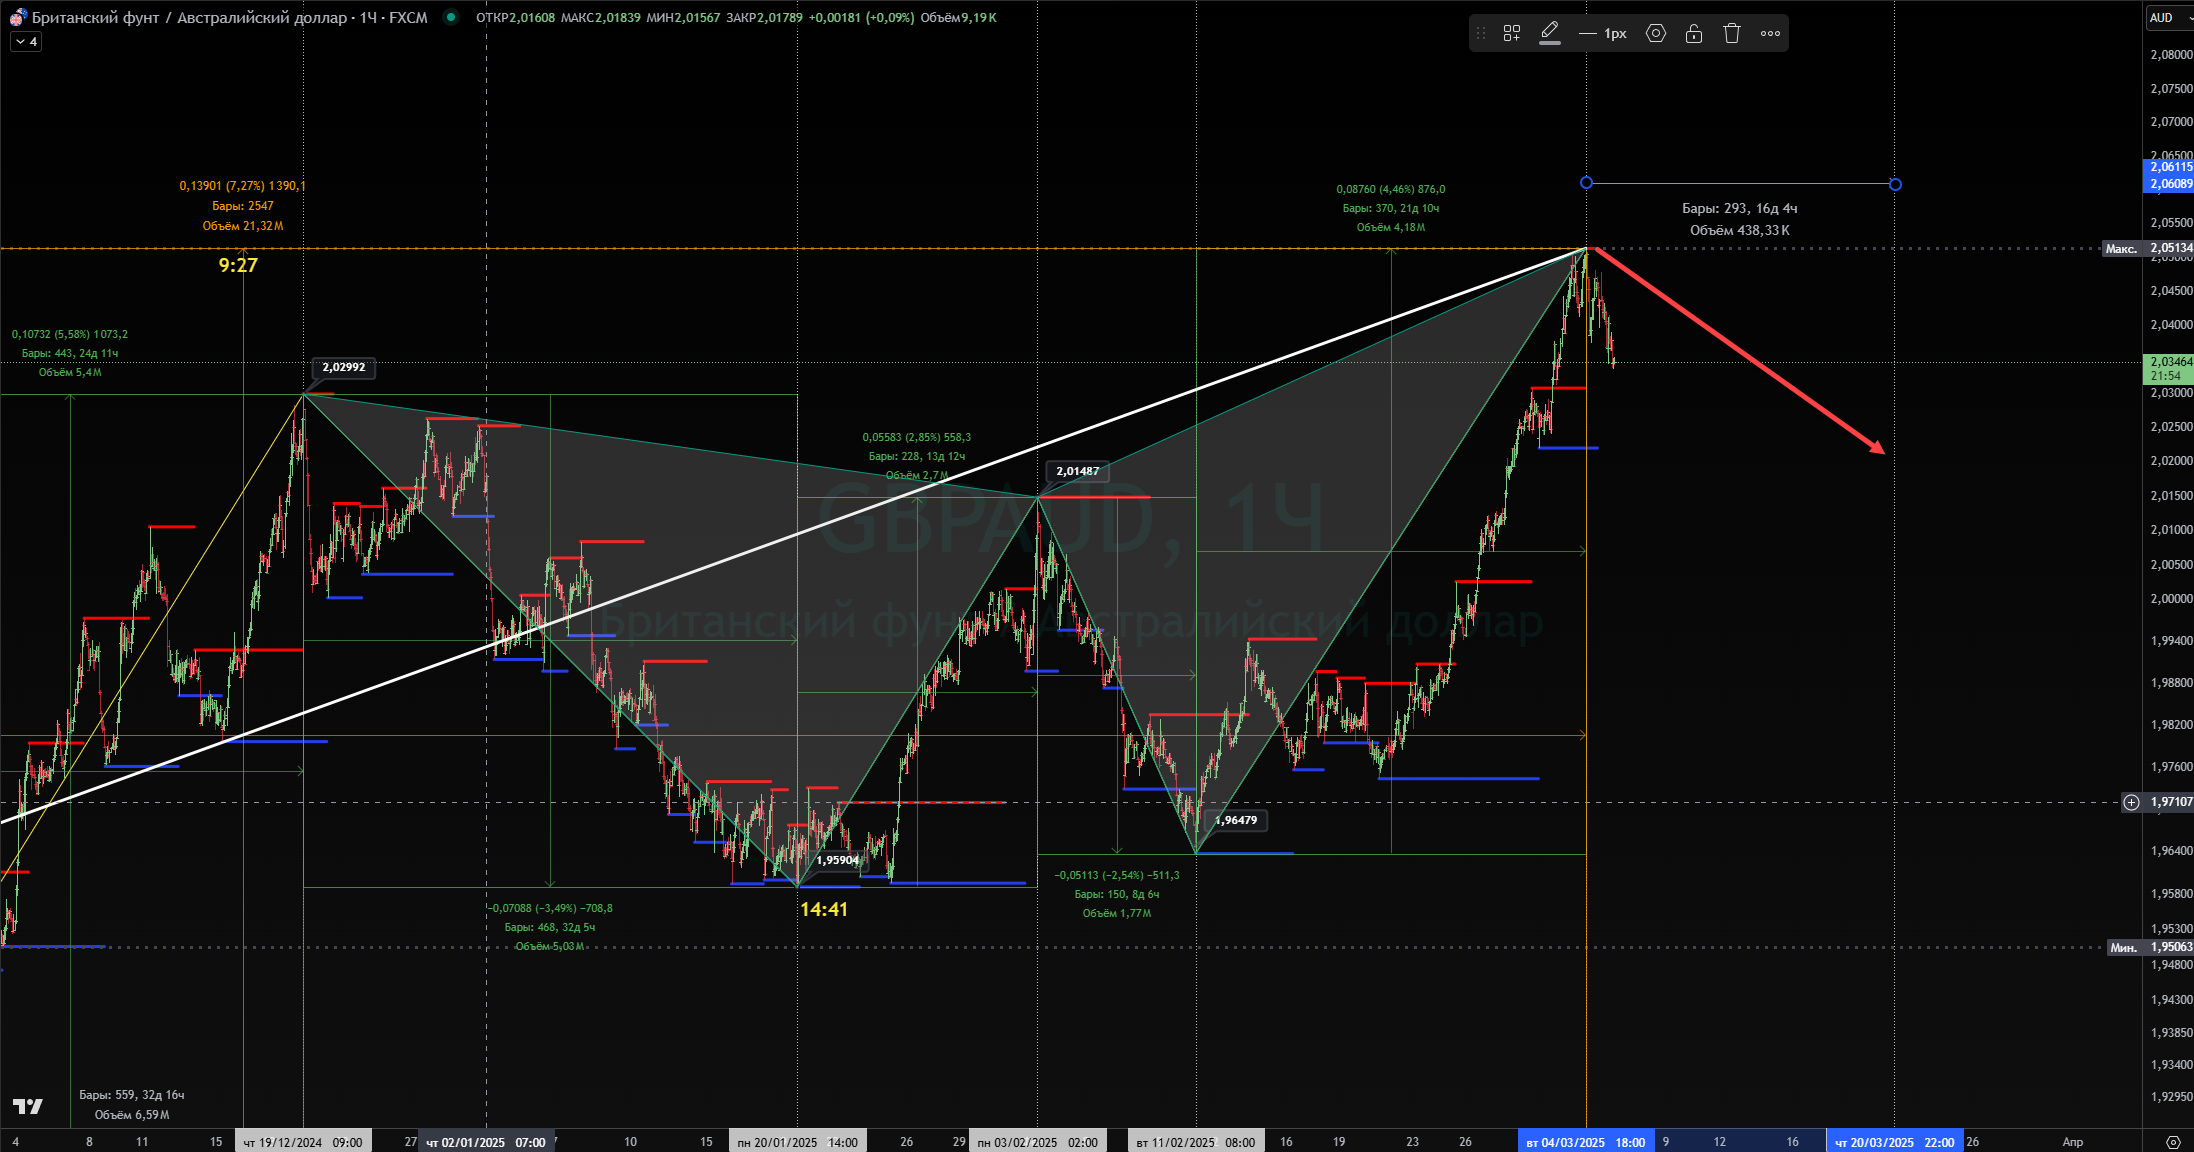Click the blue 2,06115 price axis label

2169,167
